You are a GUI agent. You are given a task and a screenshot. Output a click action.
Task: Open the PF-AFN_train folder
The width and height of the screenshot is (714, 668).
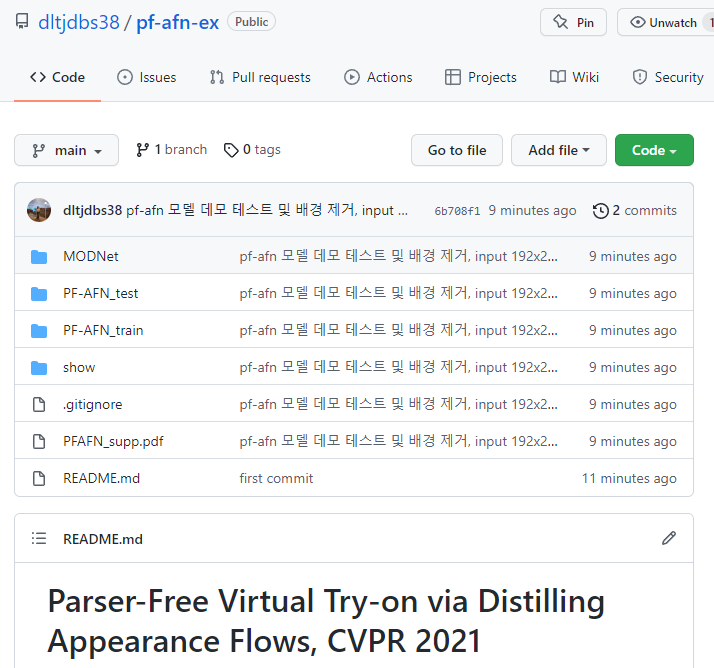[103, 330]
